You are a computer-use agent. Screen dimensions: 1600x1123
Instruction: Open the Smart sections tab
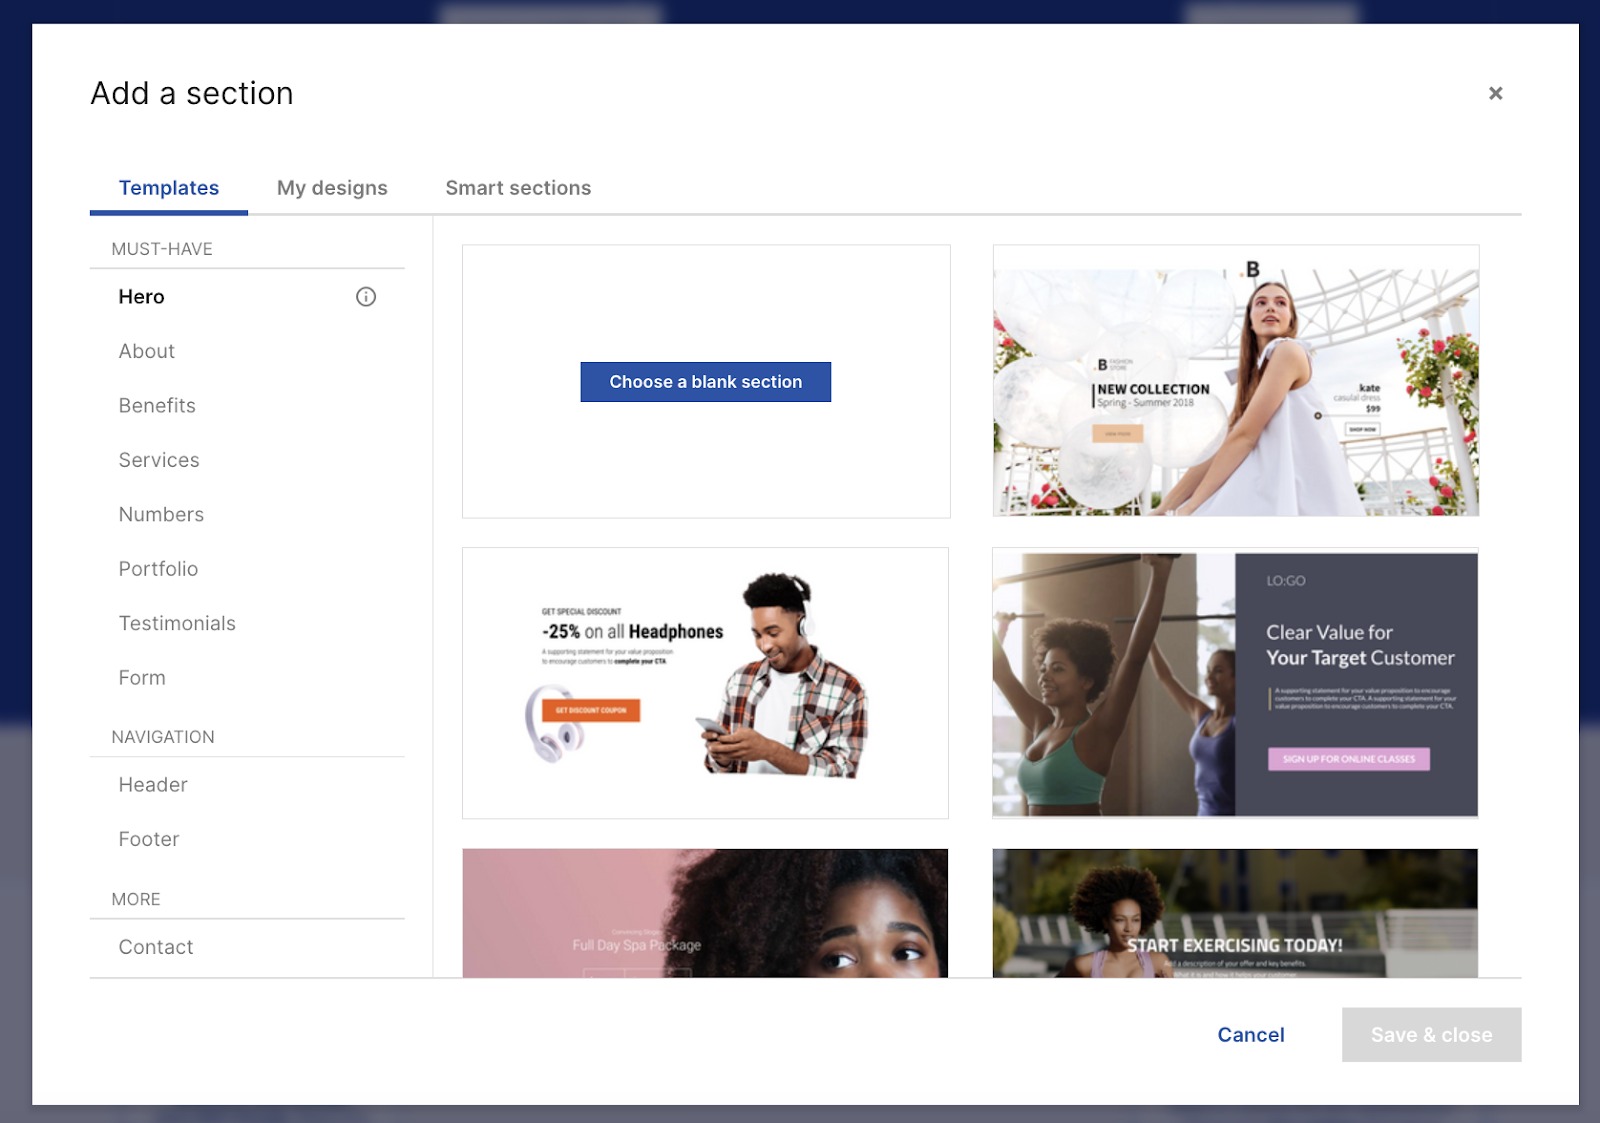point(518,187)
